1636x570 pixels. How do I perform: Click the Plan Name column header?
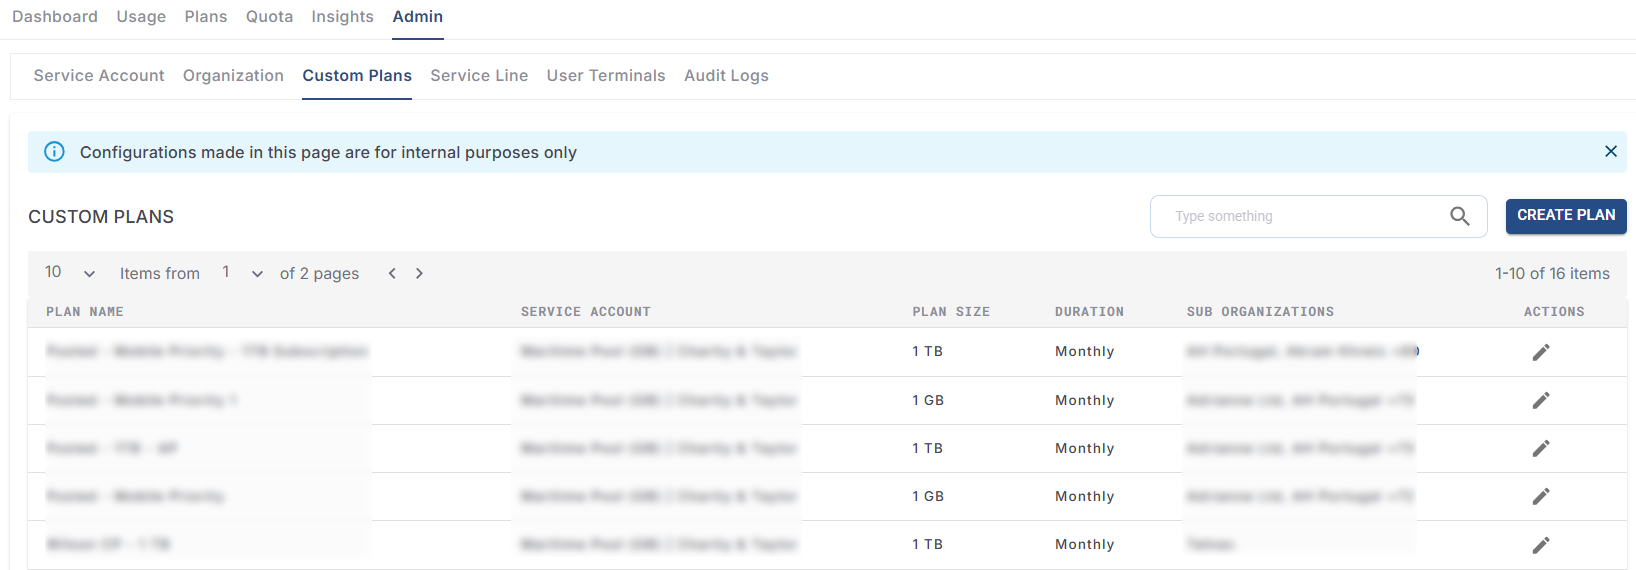(85, 312)
